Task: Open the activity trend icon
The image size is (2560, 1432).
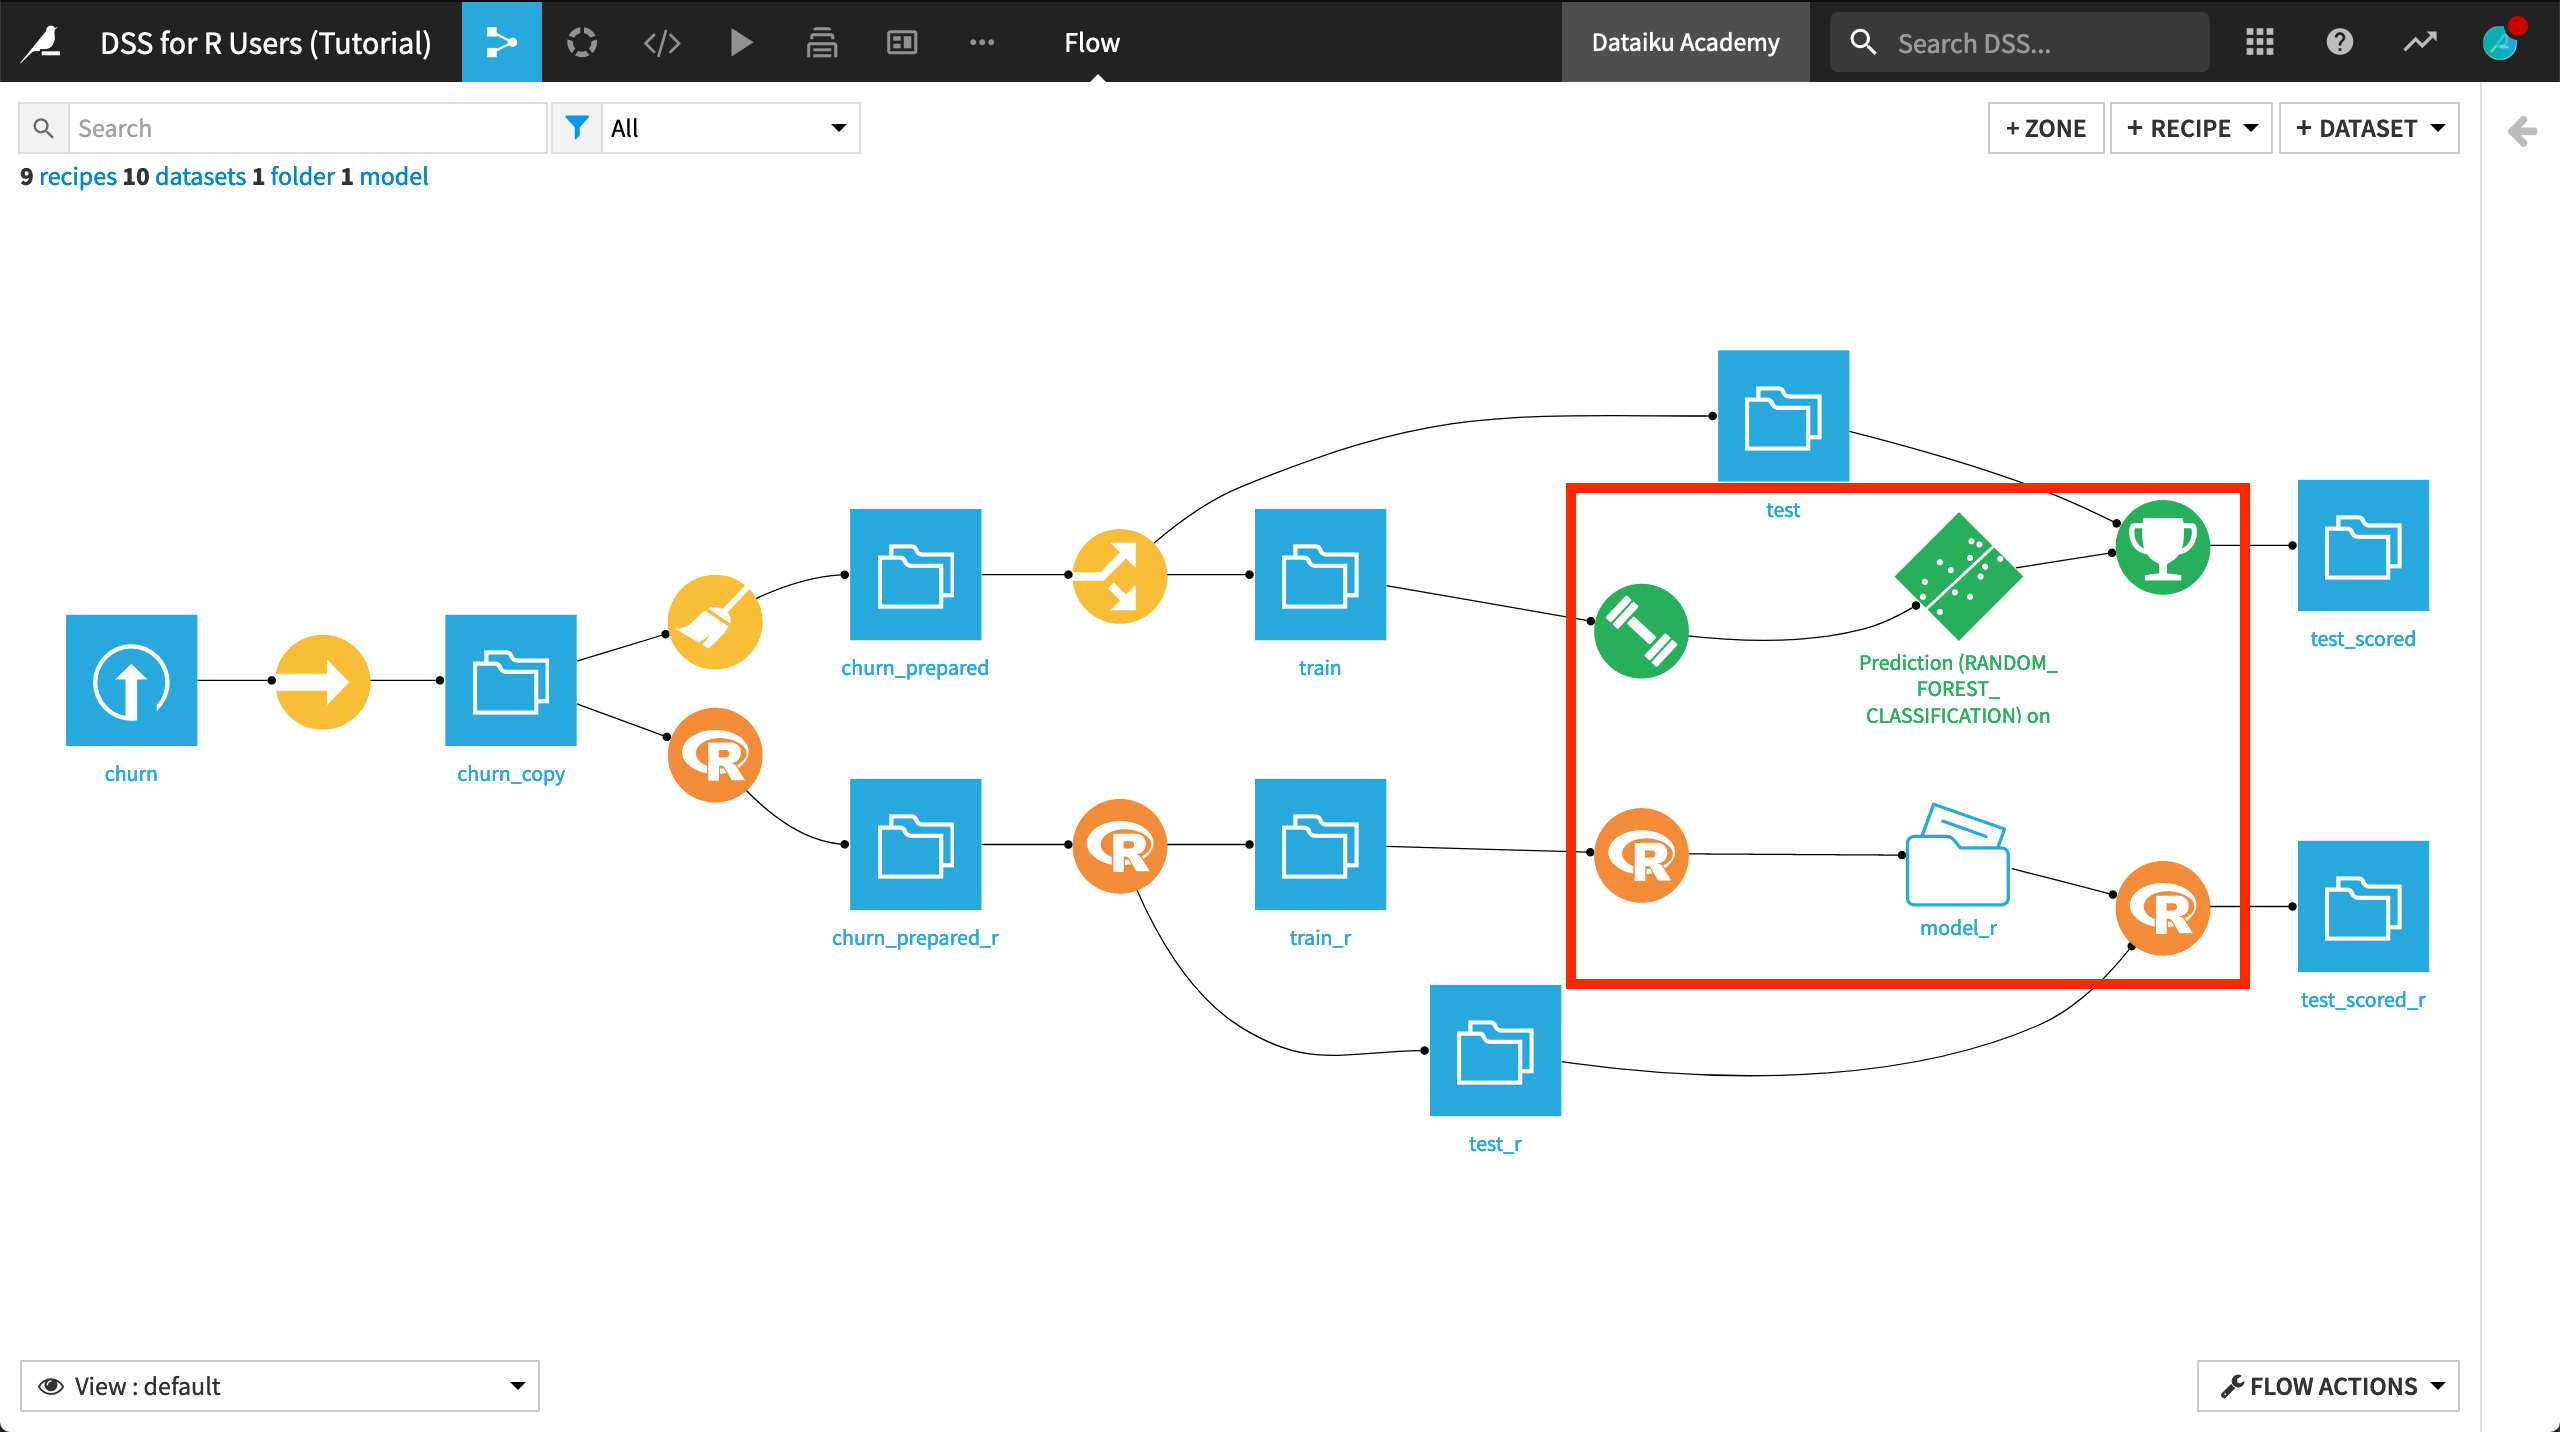Action: click(2420, 42)
